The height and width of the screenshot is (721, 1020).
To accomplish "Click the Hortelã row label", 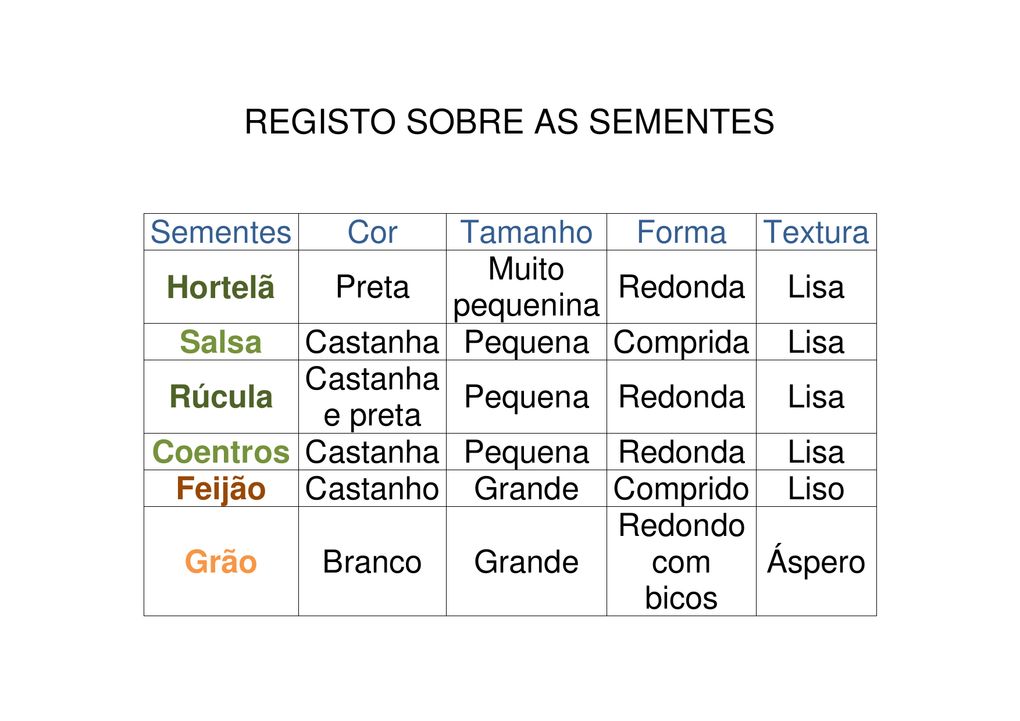I will pos(220,288).
